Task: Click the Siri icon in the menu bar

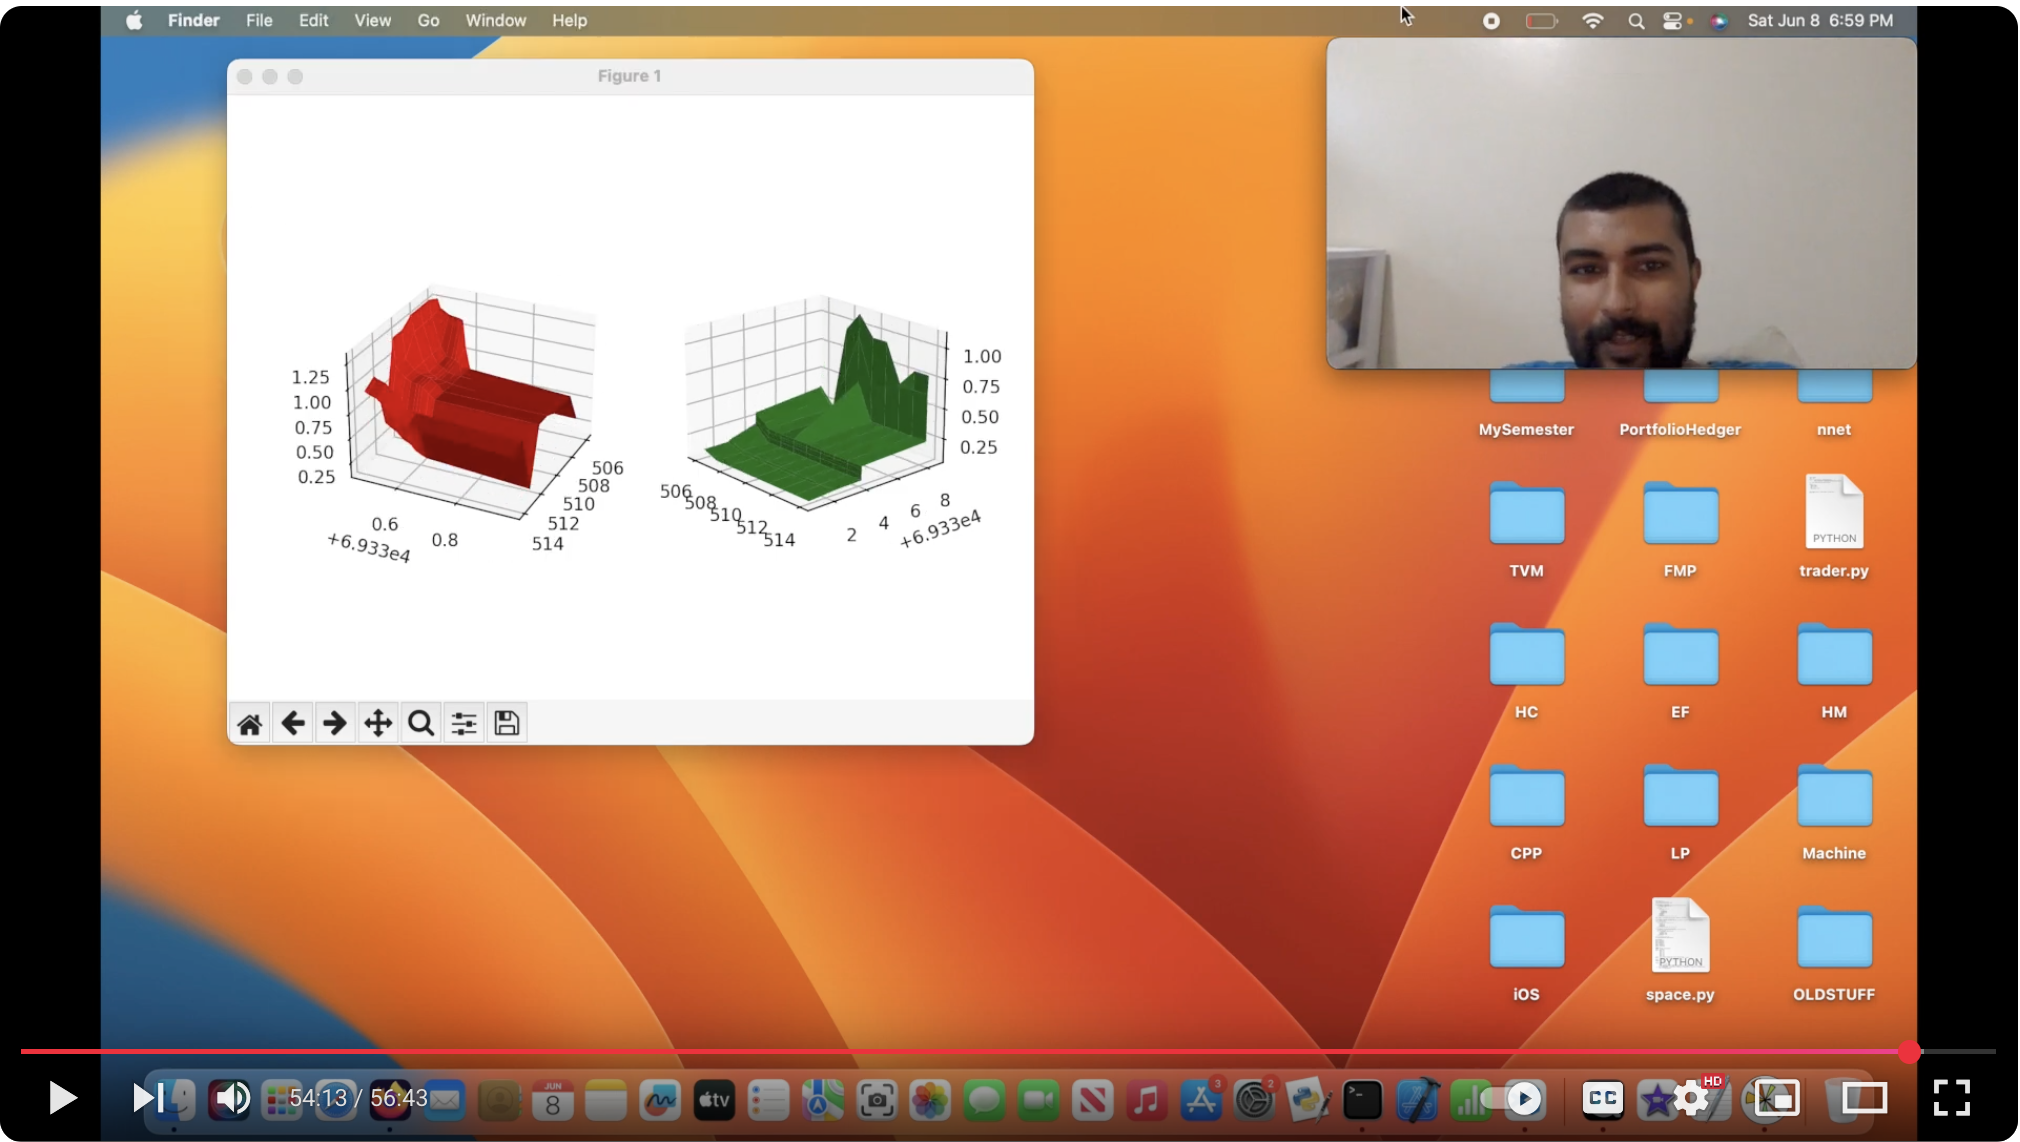Action: point(1719,20)
